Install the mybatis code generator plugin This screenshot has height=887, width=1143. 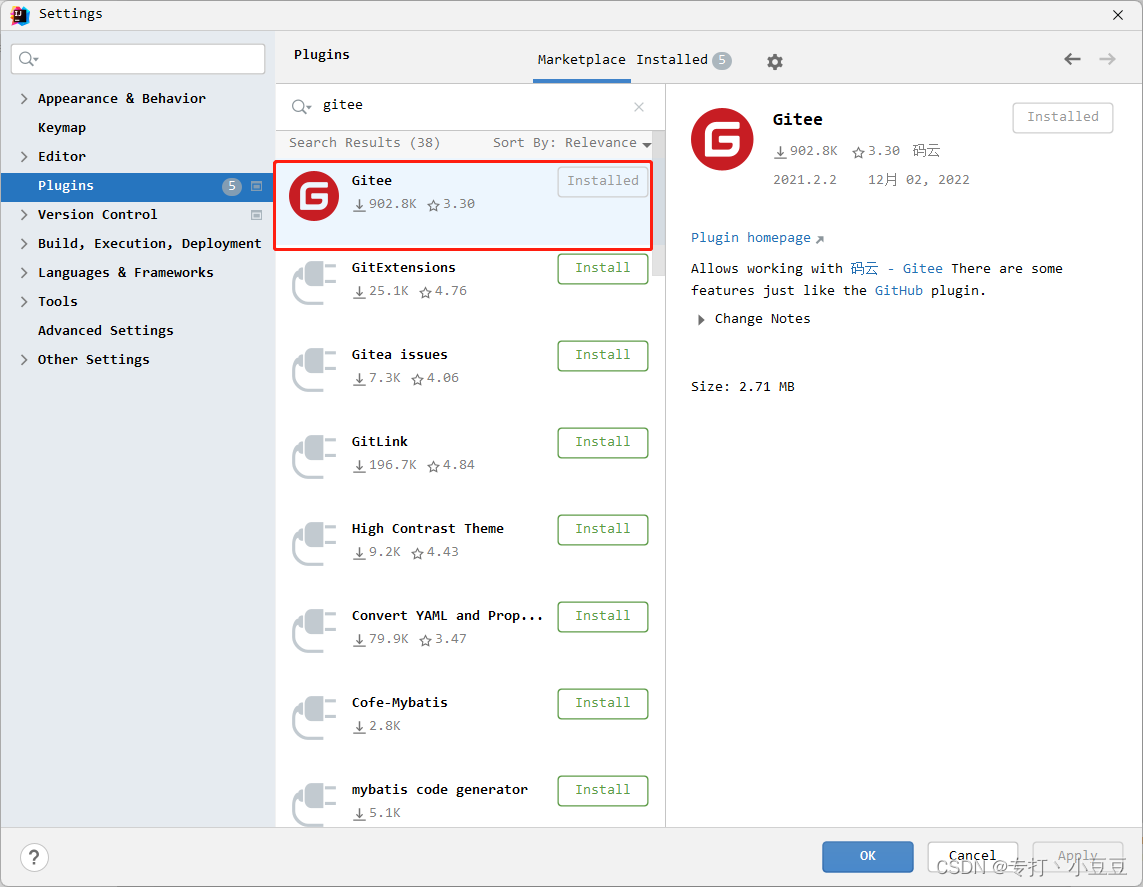pyautogui.click(x=603, y=790)
